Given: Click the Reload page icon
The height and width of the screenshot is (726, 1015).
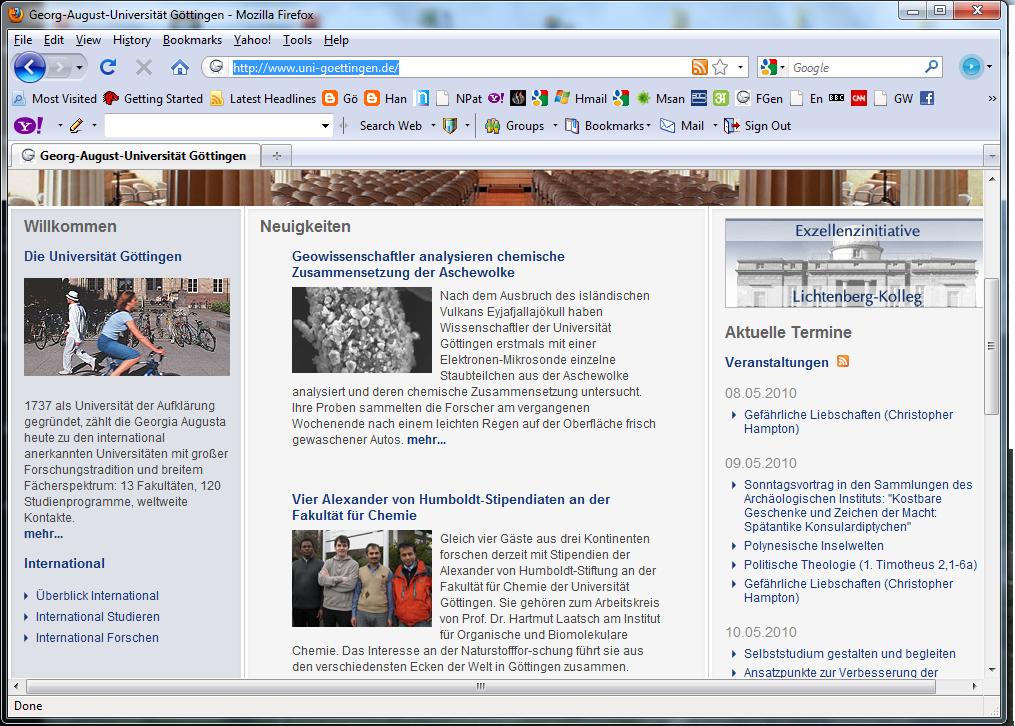Looking at the screenshot, I should [x=108, y=67].
